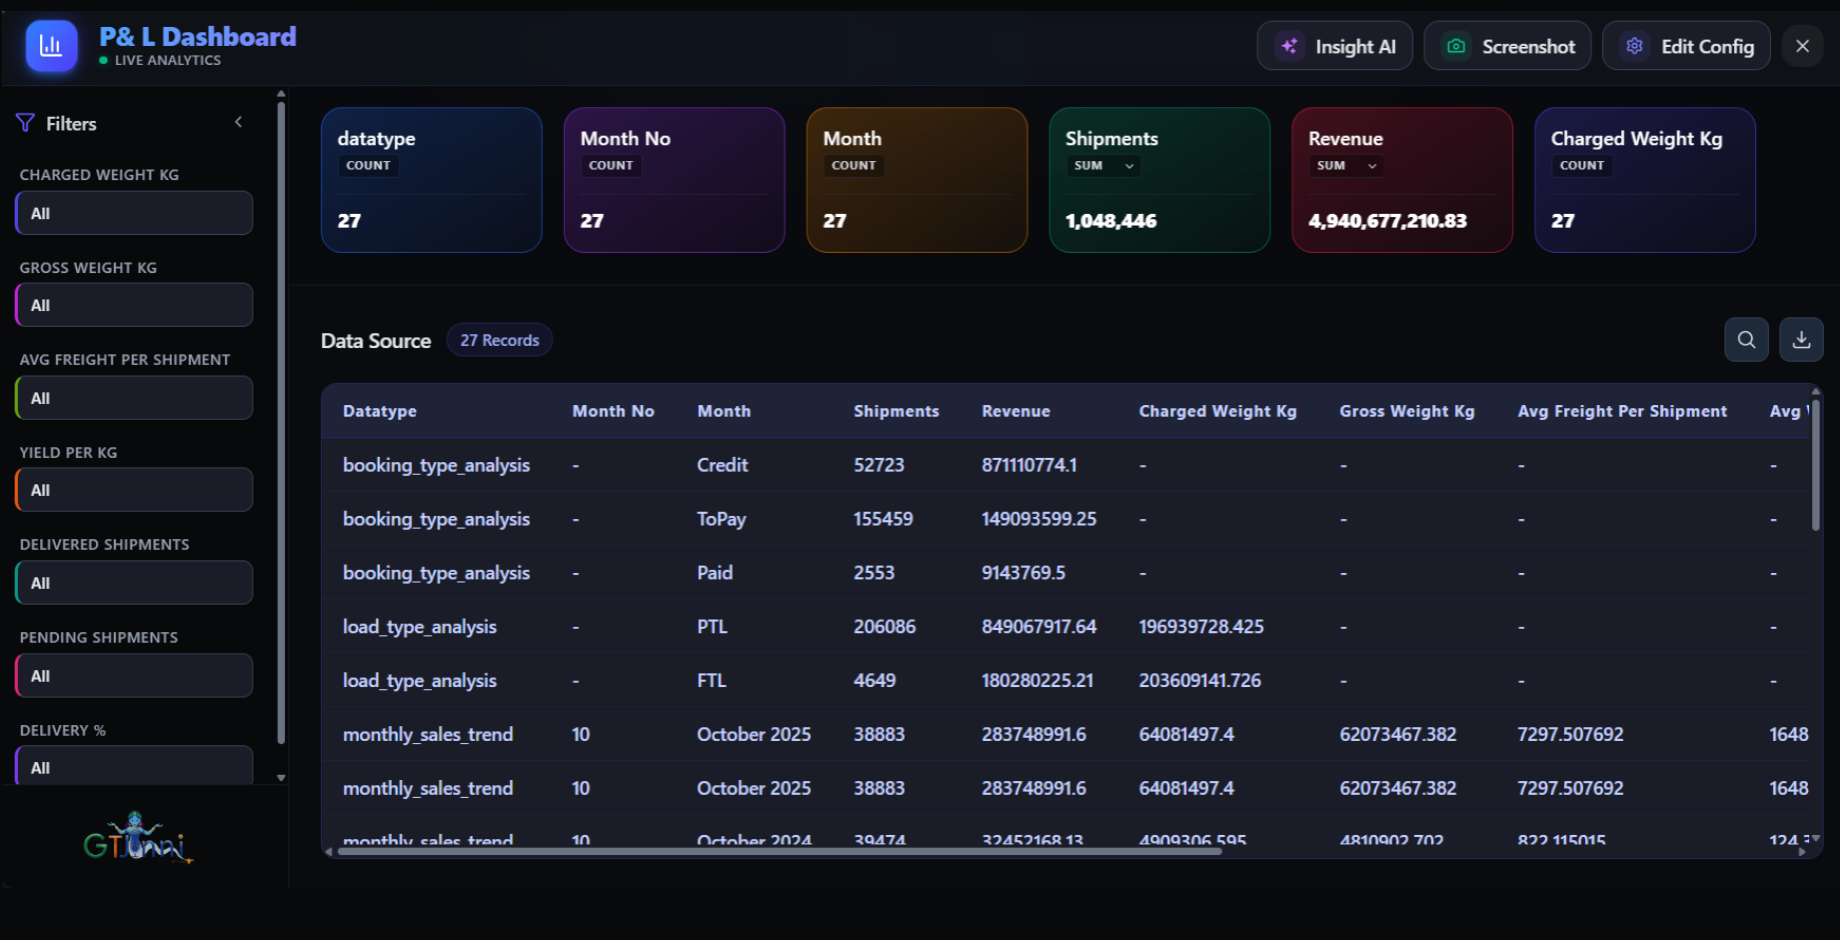Open the Gross Weight Kg filter dropdown
Viewport: 1840px width, 940px height.
point(134,305)
